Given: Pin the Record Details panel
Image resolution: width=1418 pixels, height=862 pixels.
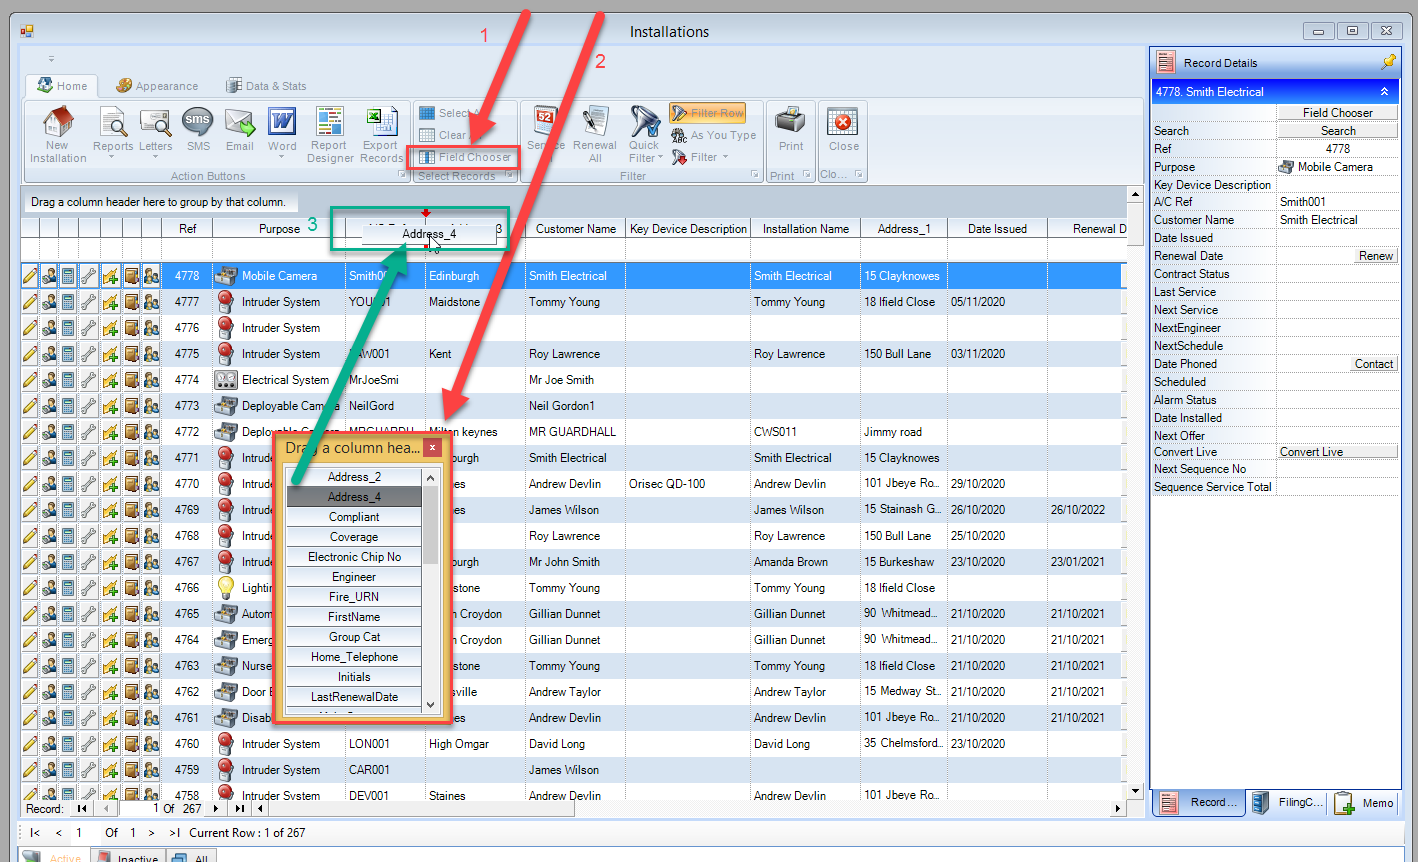Looking at the screenshot, I should click(1388, 62).
